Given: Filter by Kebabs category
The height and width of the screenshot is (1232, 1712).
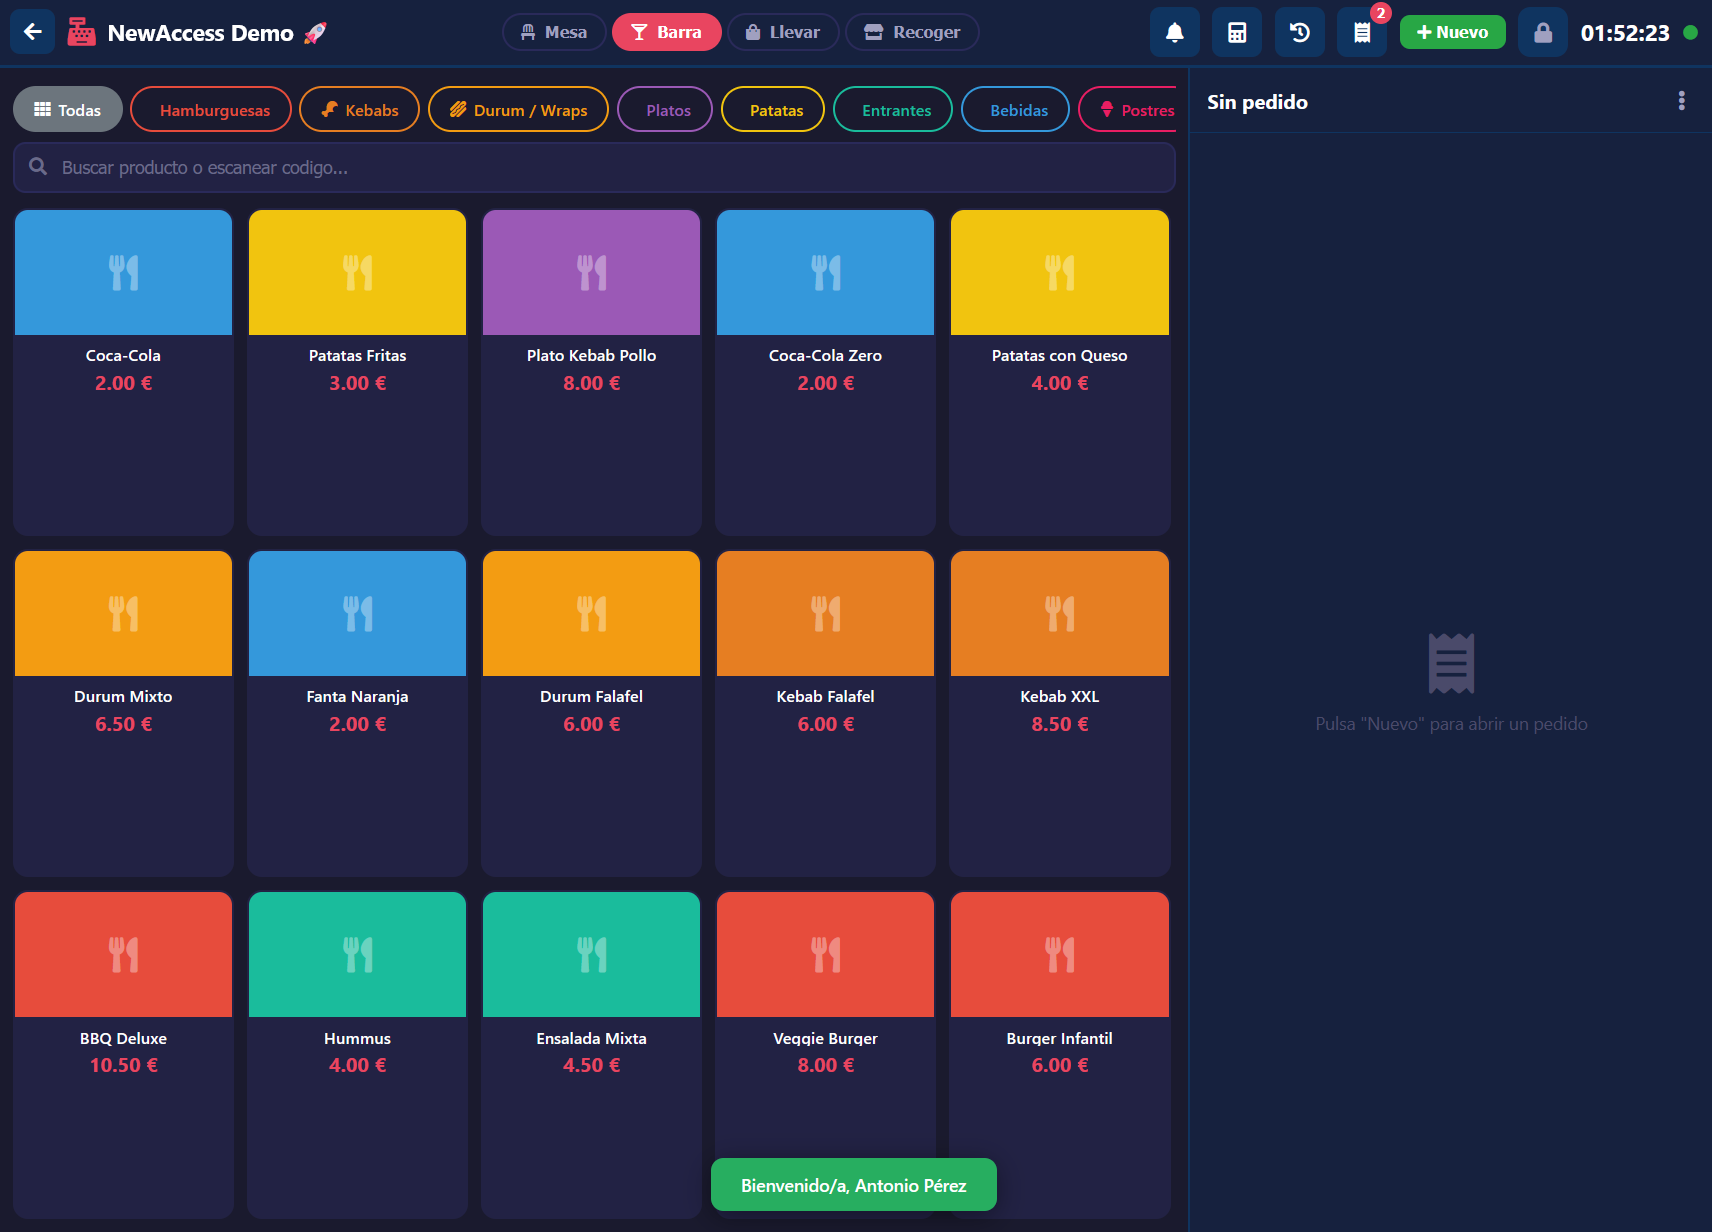Looking at the screenshot, I should pyautogui.click(x=360, y=109).
